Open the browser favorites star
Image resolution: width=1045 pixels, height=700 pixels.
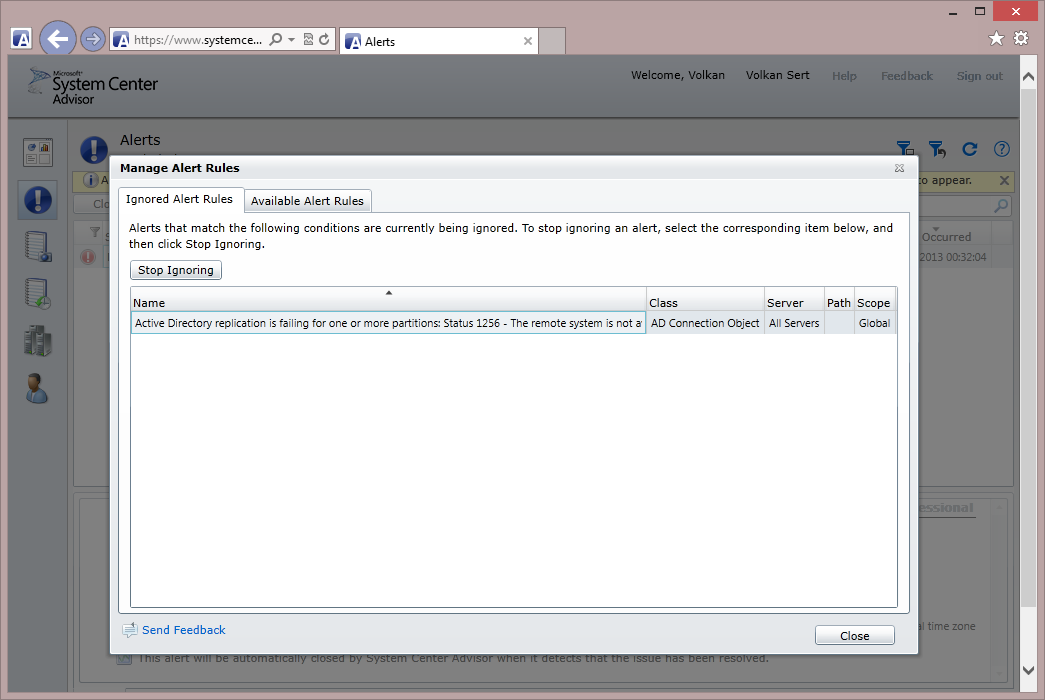(996, 39)
